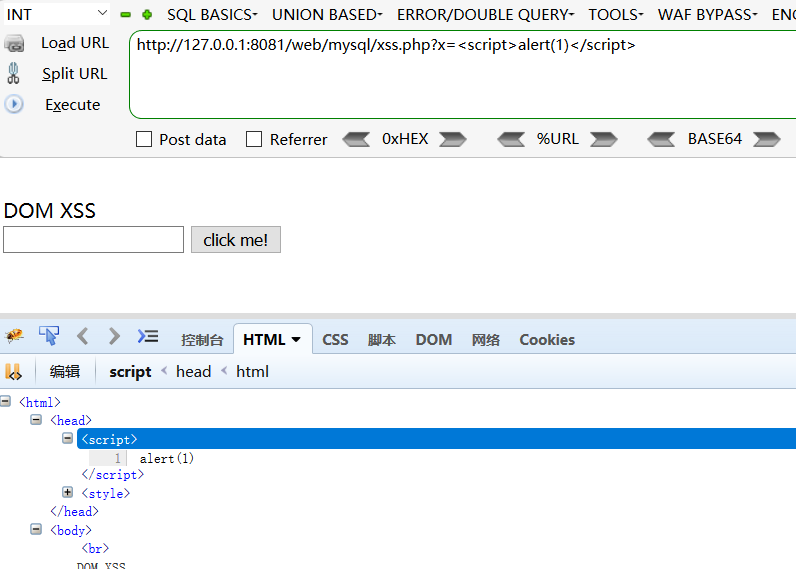Screen dimensions: 796x569
Task: Click the Load URL button
Action: [75, 43]
